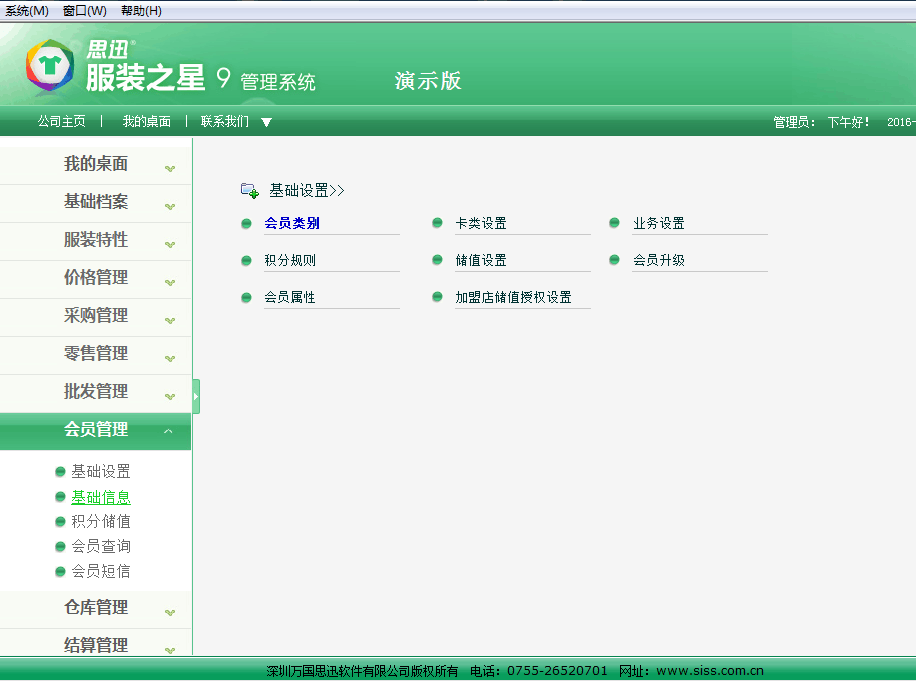This screenshot has height=681, width=916.
Task: Click the green bullet beside 储值设置
Action: [437, 260]
